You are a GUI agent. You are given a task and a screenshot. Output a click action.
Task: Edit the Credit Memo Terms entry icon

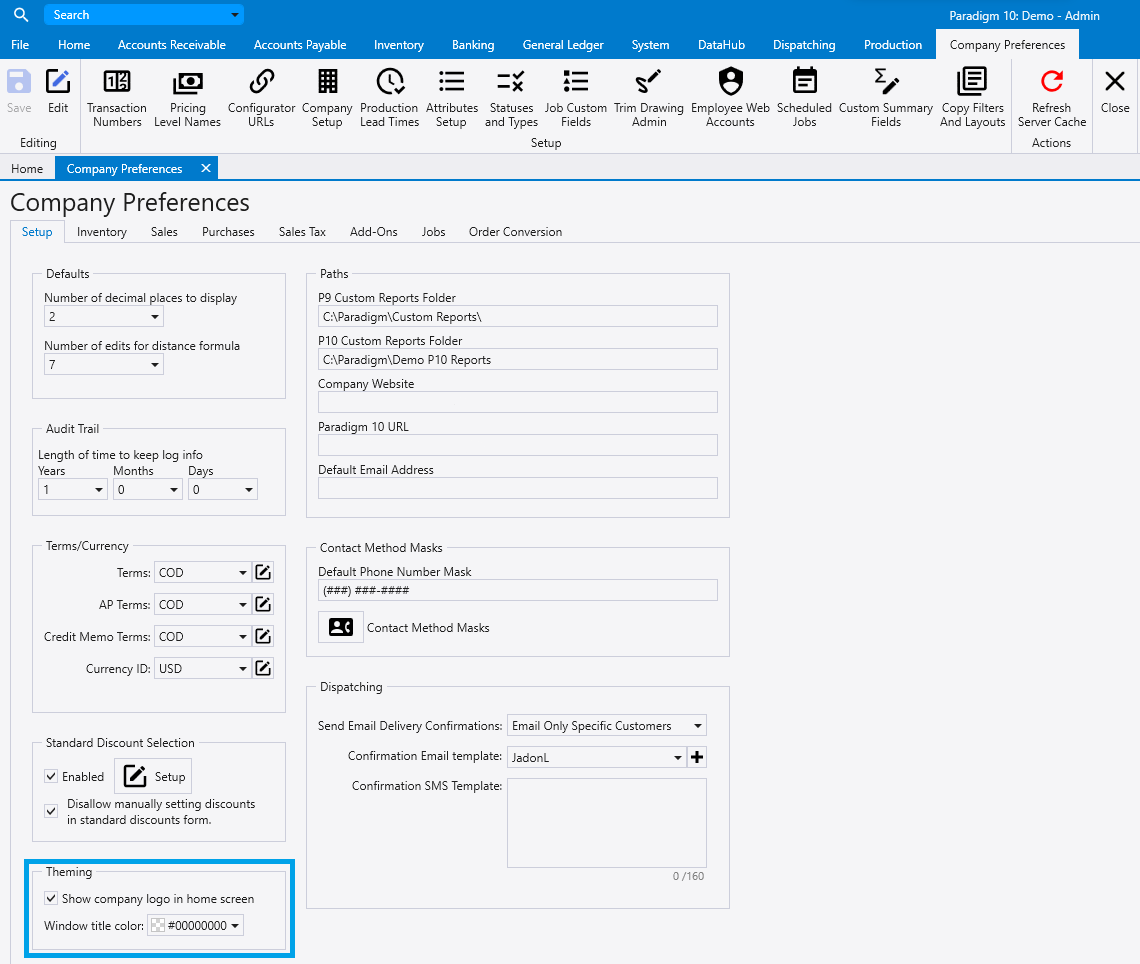coord(263,636)
